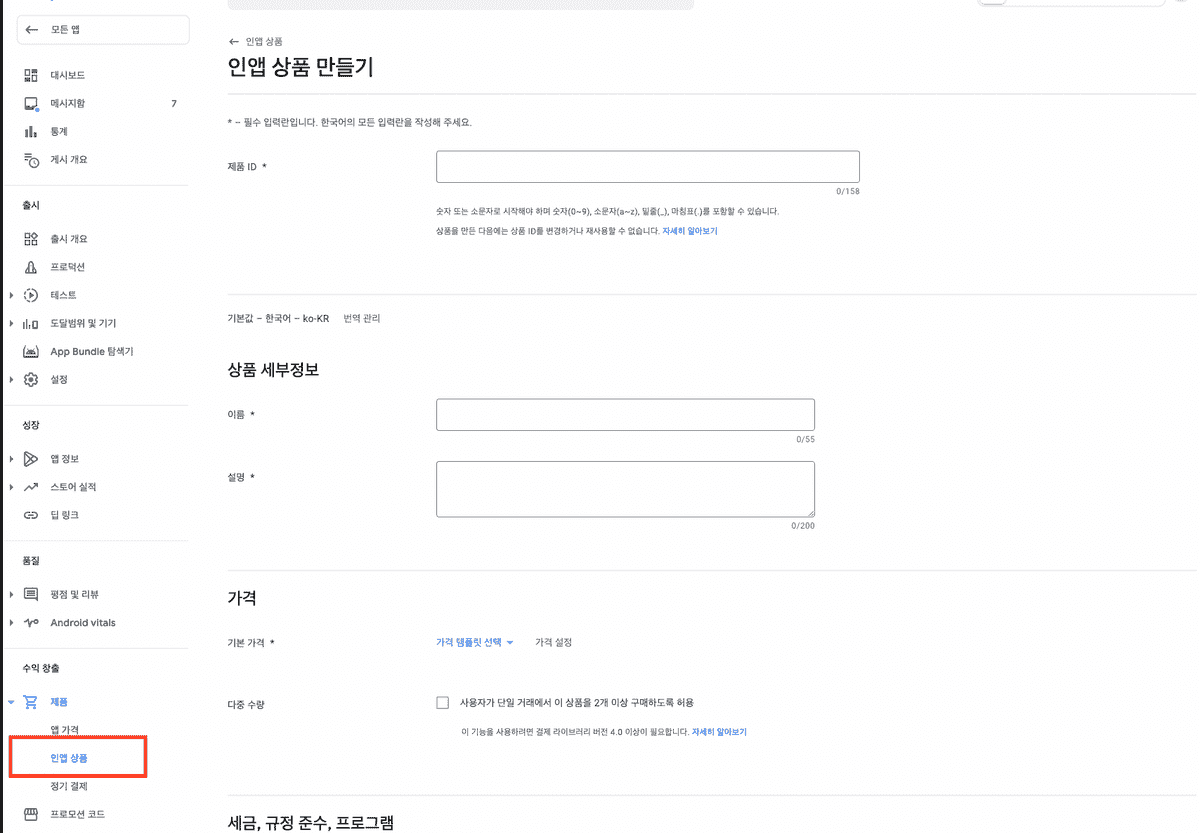1200x833 pixels.
Task: Click the 가격 설정 button
Action: pos(553,643)
